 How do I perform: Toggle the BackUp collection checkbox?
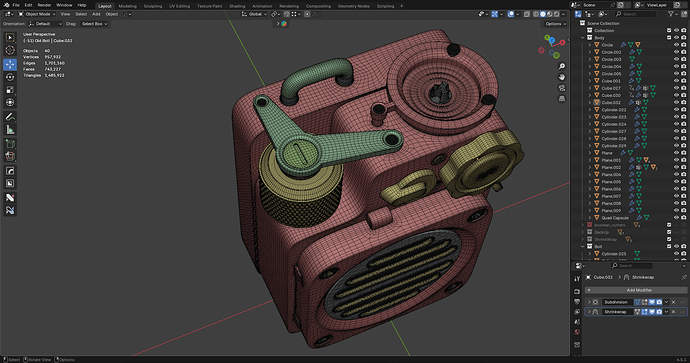click(669, 232)
